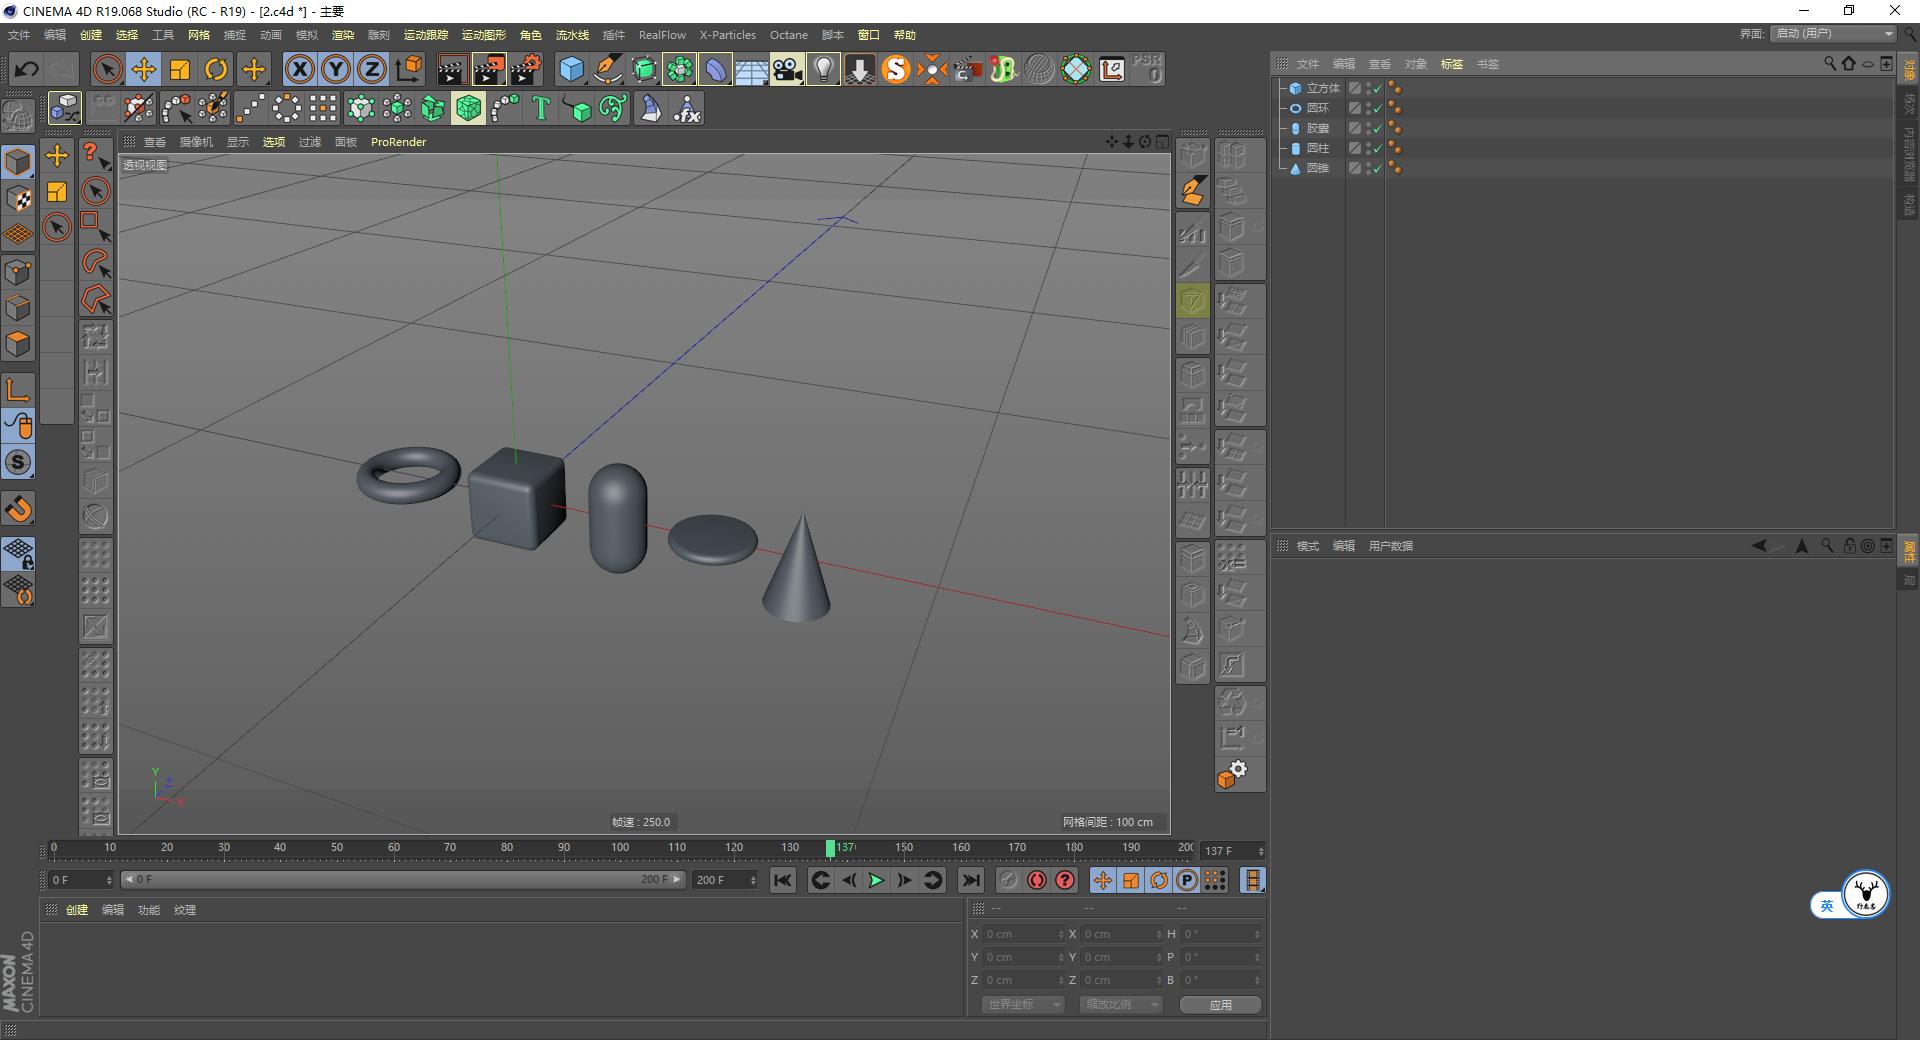1920x1040 pixels.
Task: Open the Octane menu
Action: (788, 35)
